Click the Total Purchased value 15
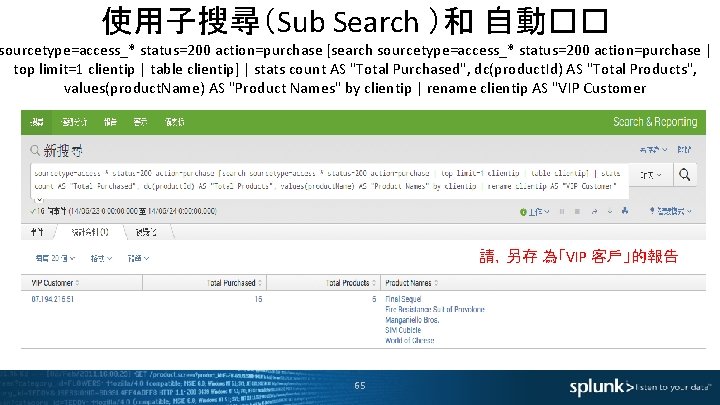Viewport: 720px width, 405px height. click(259, 299)
